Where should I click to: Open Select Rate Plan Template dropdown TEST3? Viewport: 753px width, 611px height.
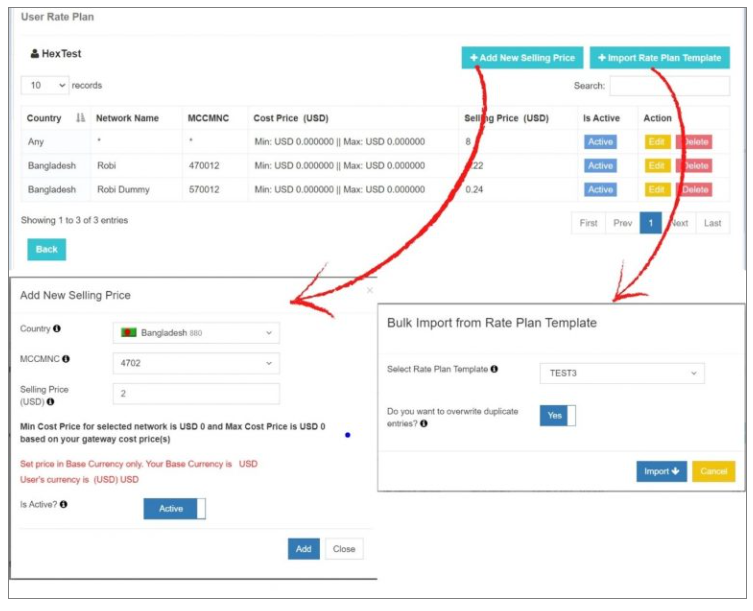(x=622, y=373)
